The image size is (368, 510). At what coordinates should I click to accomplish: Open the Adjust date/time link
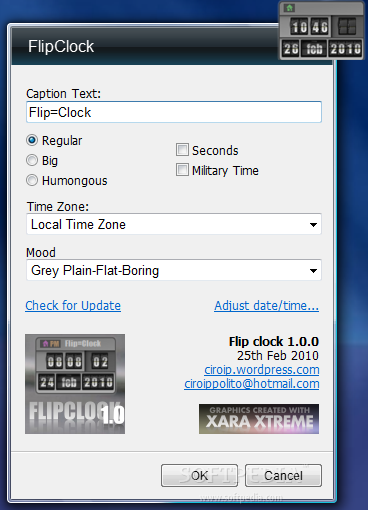(x=267, y=306)
